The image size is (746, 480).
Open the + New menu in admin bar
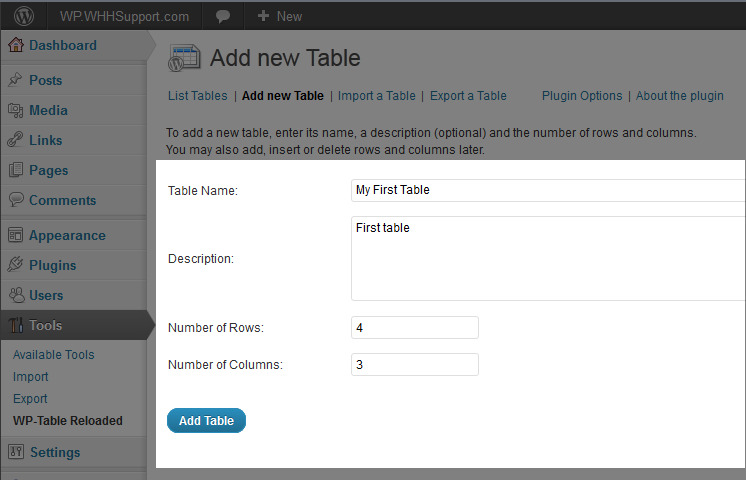click(x=279, y=16)
